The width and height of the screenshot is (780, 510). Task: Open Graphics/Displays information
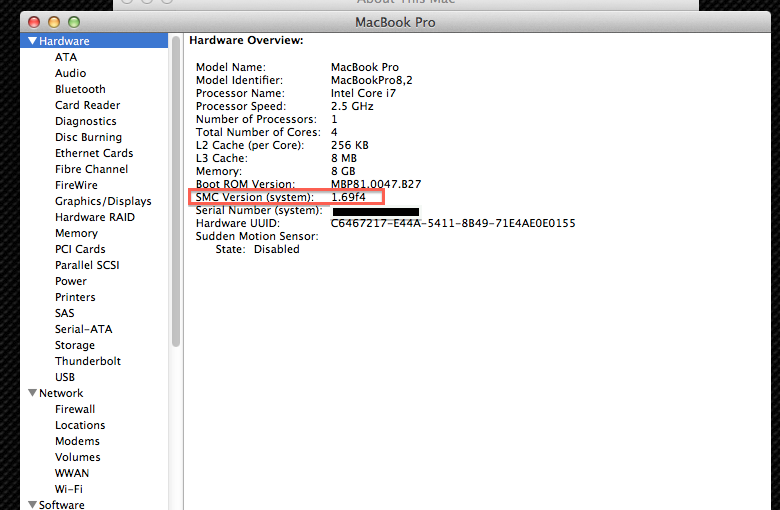tap(103, 202)
